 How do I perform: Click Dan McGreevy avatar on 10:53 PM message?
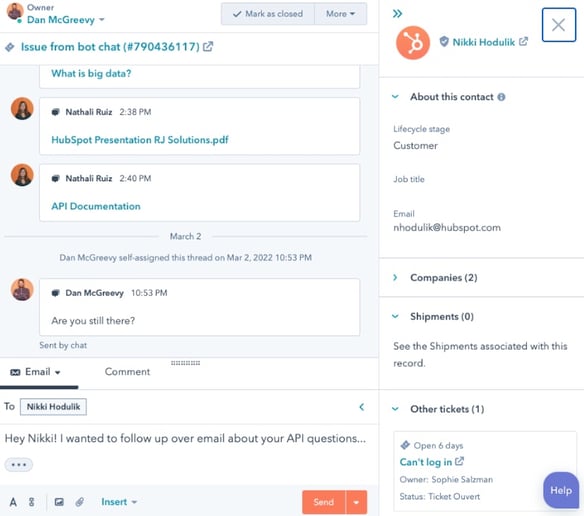pyautogui.click(x=22, y=289)
